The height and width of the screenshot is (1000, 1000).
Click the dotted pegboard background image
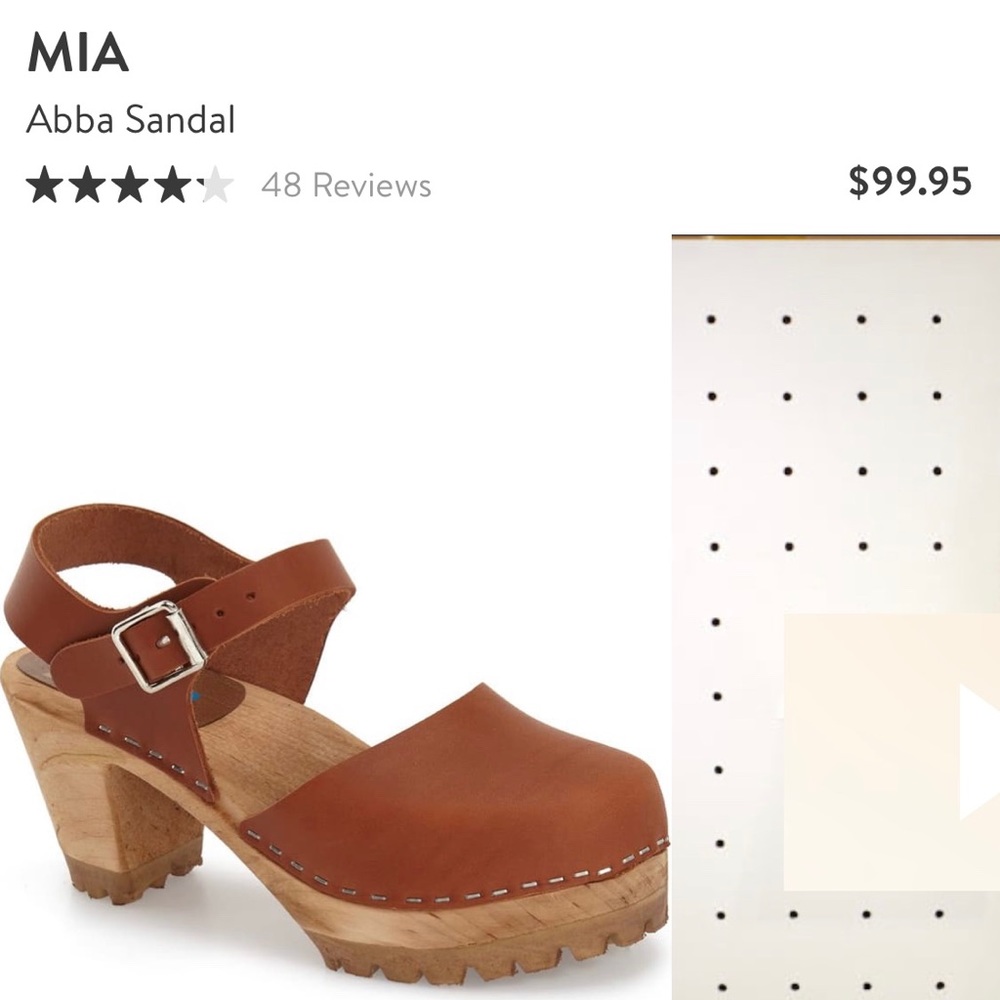(790, 400)
